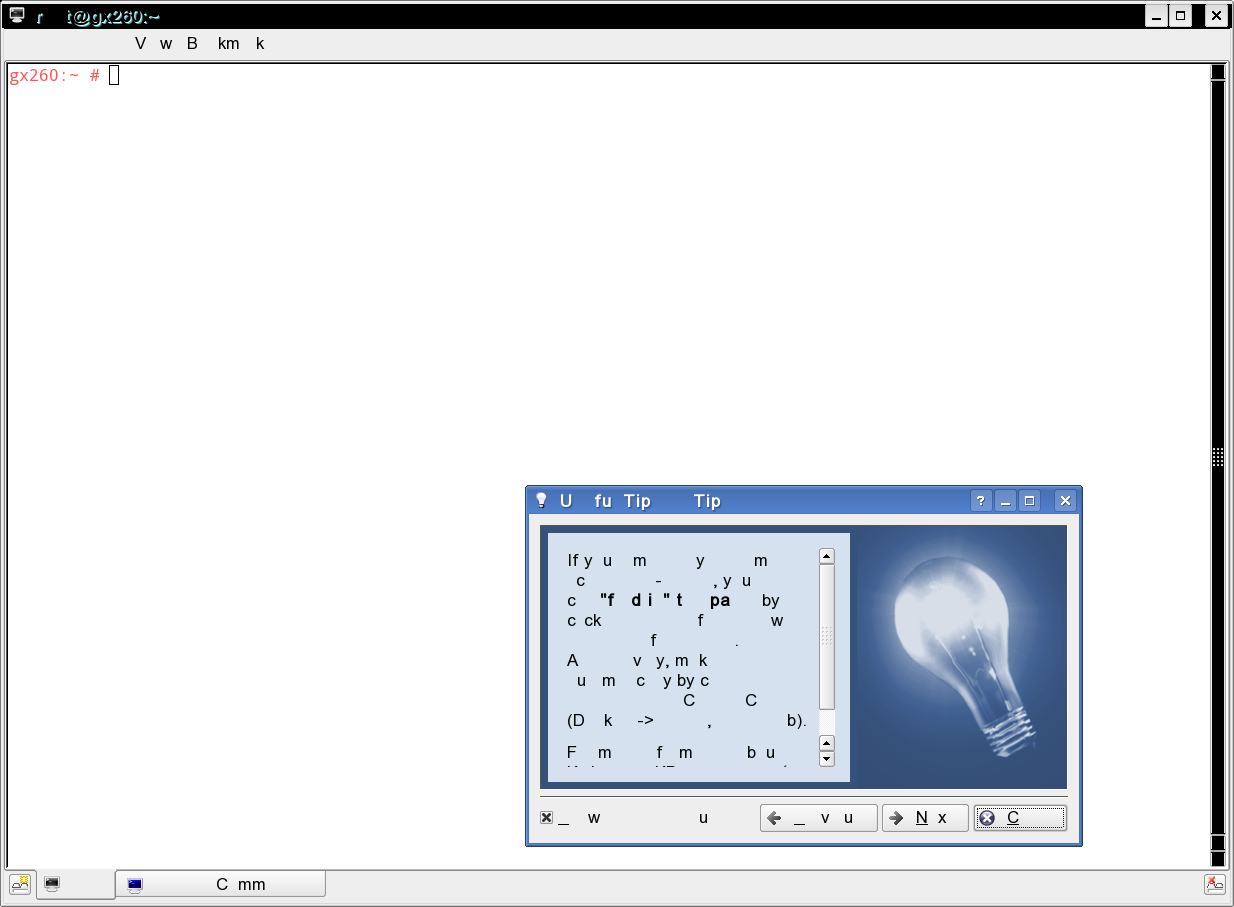Screen dimensions: 1234x907
Task: Switch to the first terminal session tab
Action: 75,884
